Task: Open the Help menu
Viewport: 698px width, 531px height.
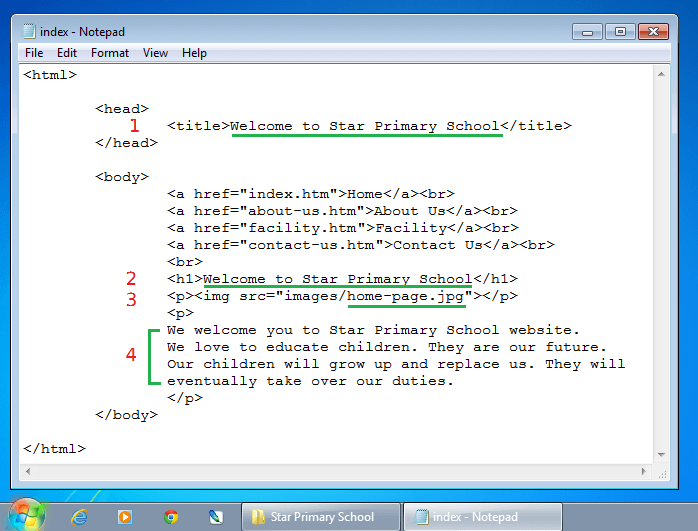Action: point(194,53)
